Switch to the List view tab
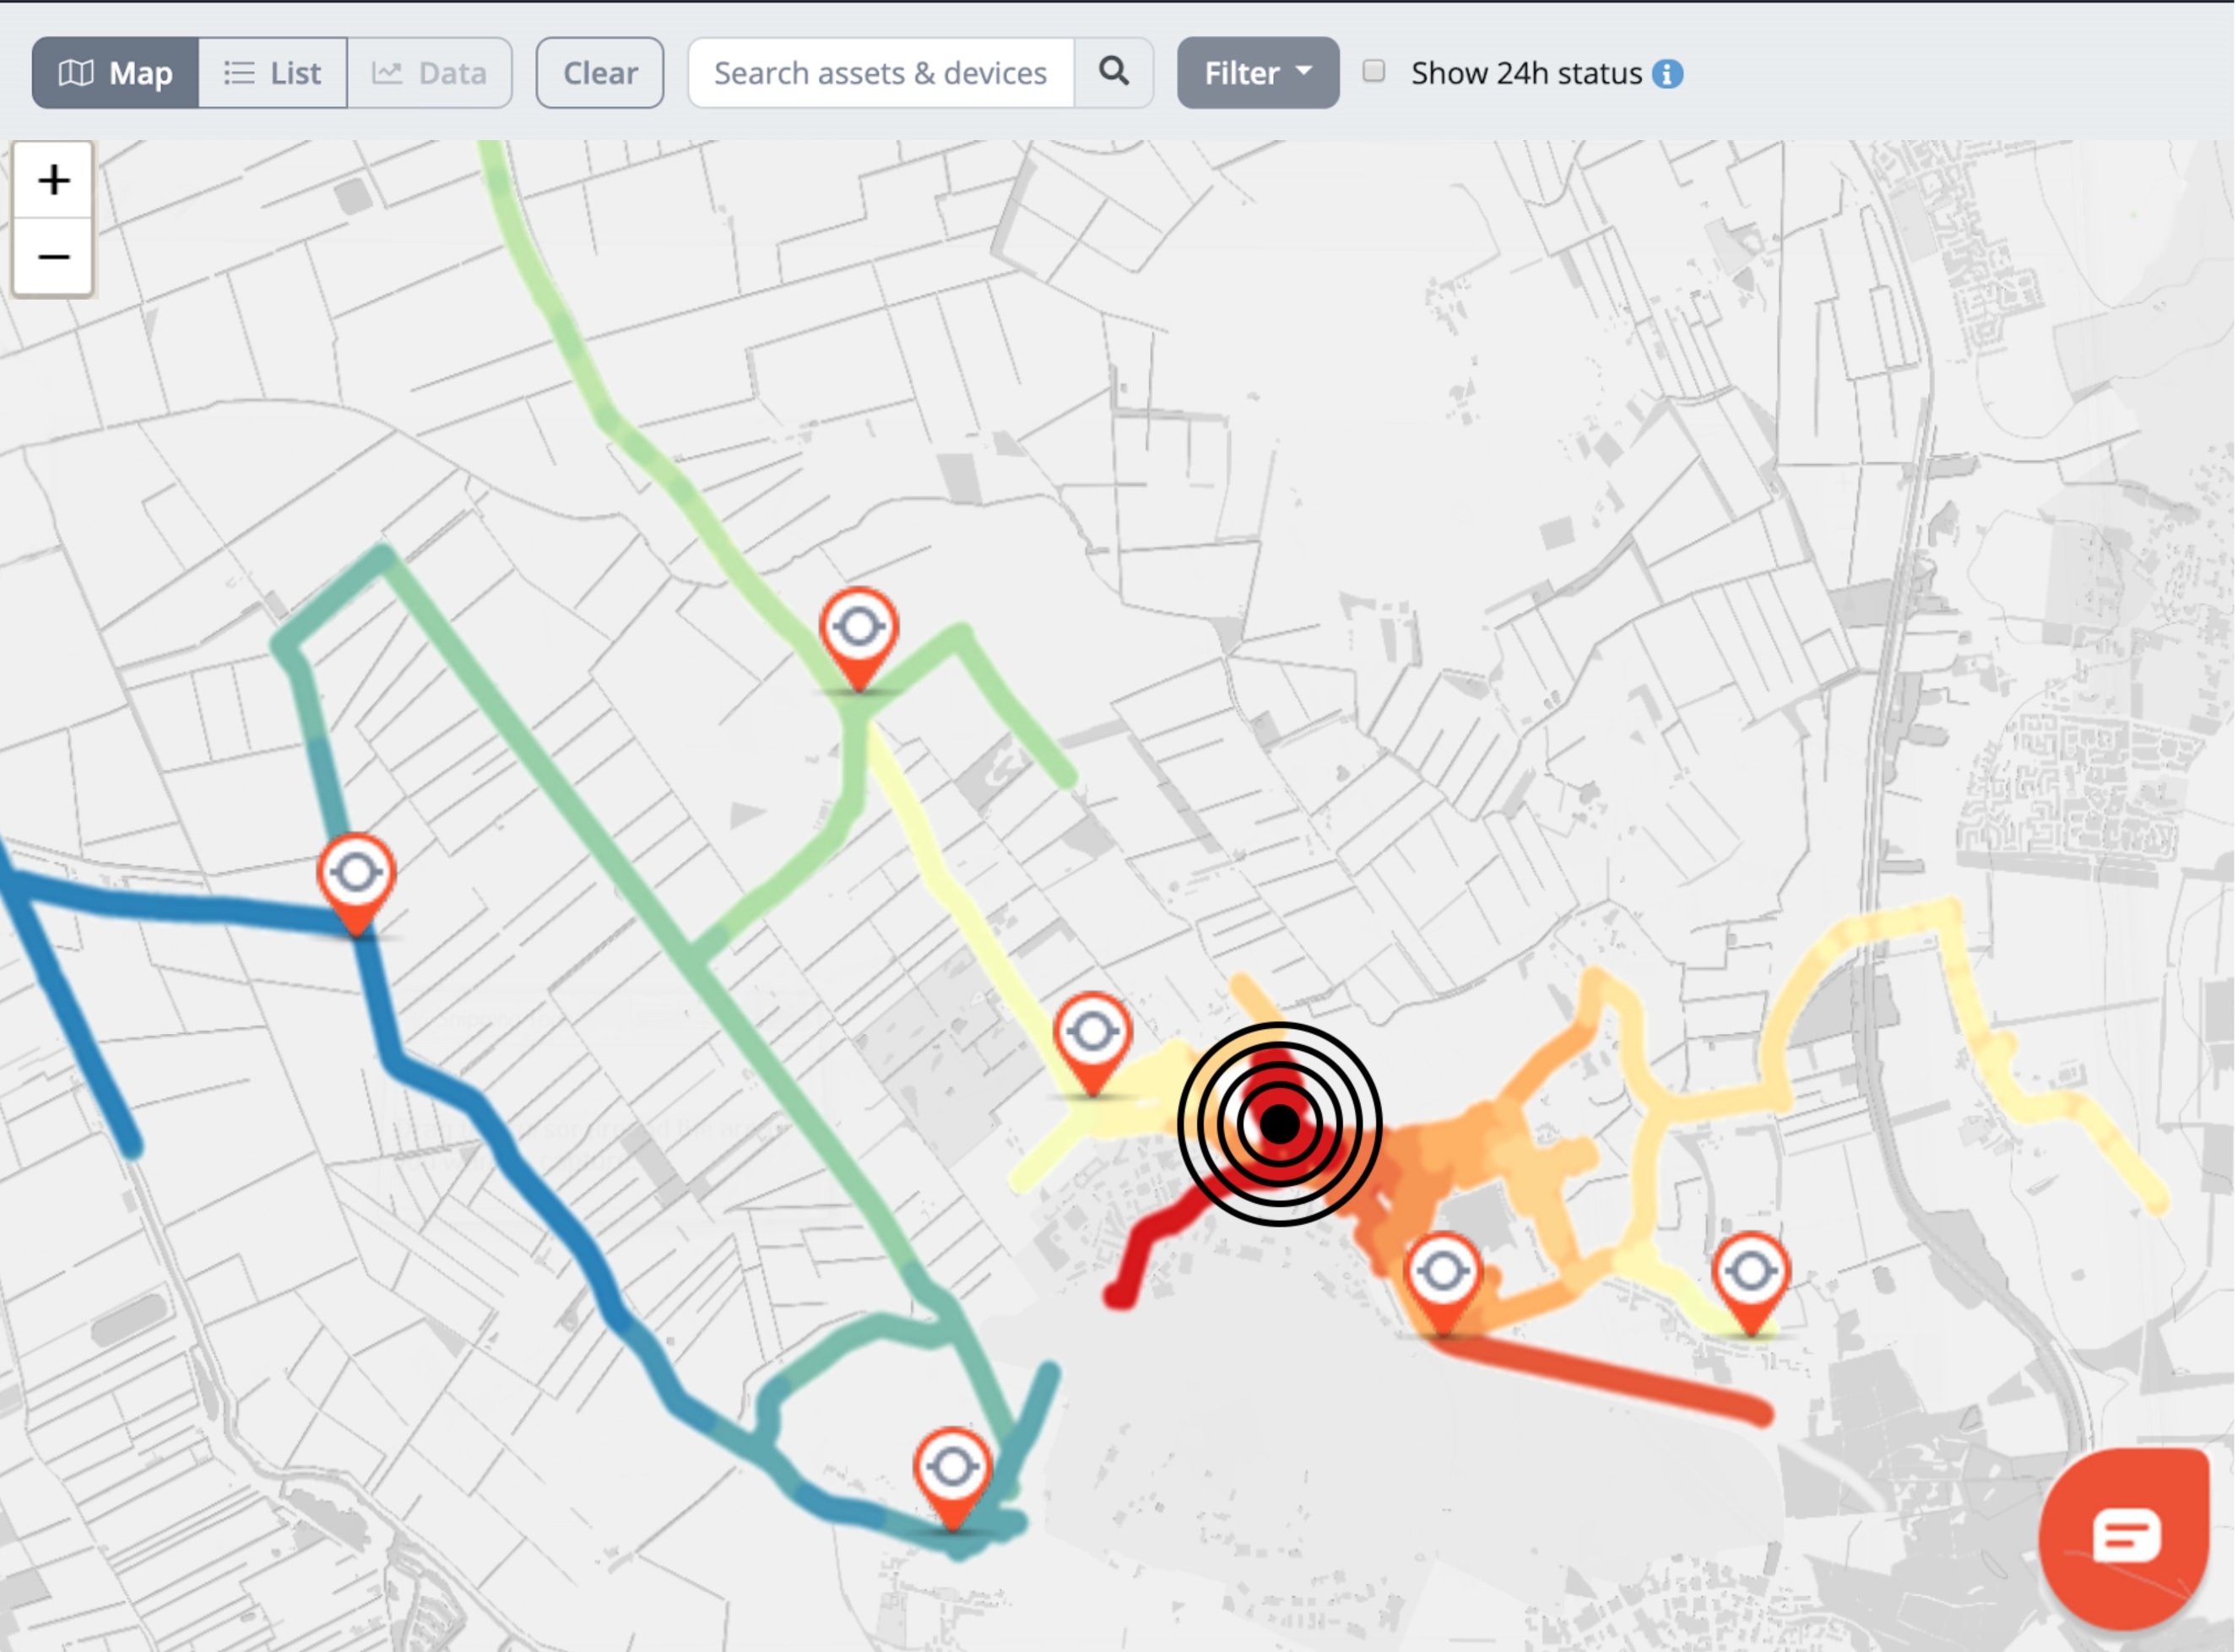This screenshot has width=2238, height=1652. point(273,72)
